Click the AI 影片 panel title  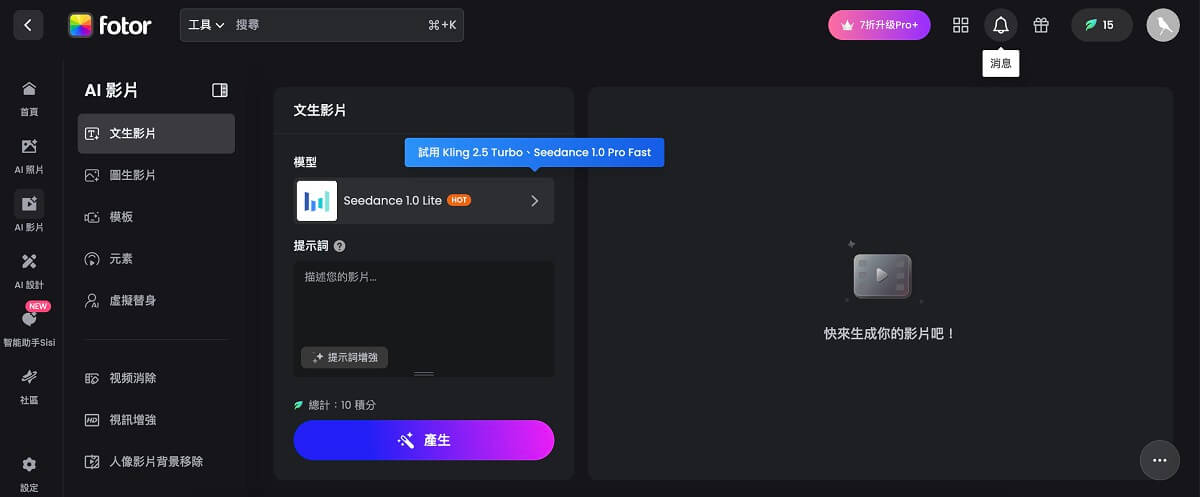(x=111, y=90)
